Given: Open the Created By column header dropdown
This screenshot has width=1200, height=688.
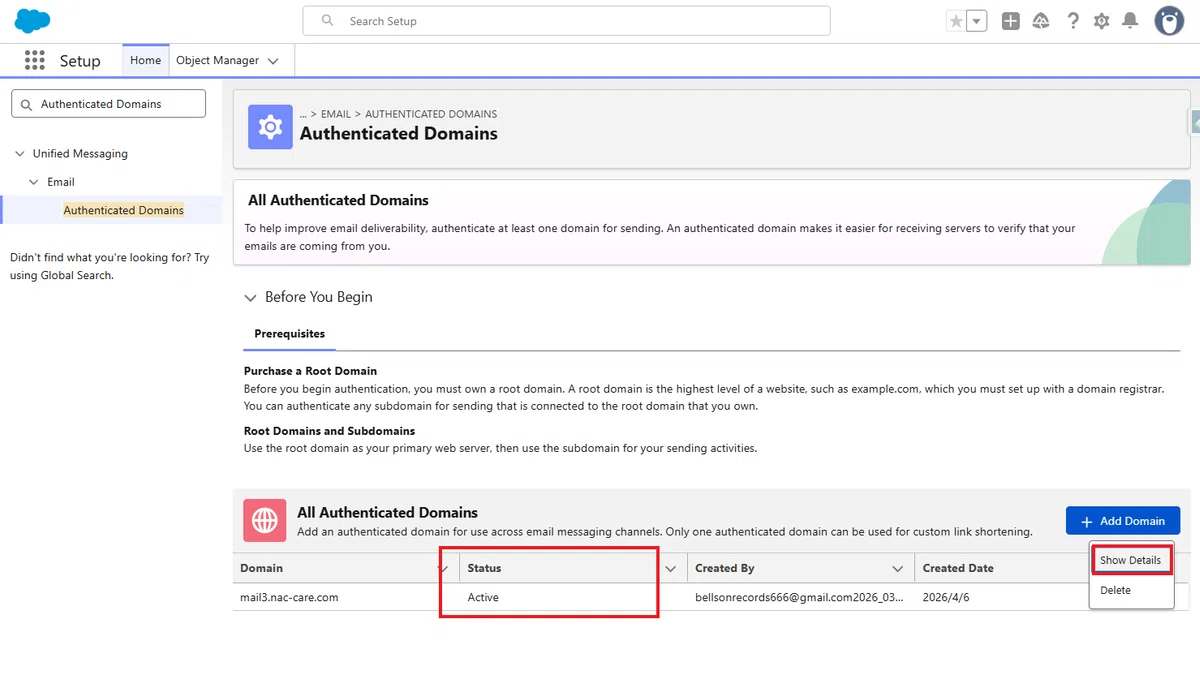Looking at the screenshot, I should pyautogui.click(x=898, y=568).
